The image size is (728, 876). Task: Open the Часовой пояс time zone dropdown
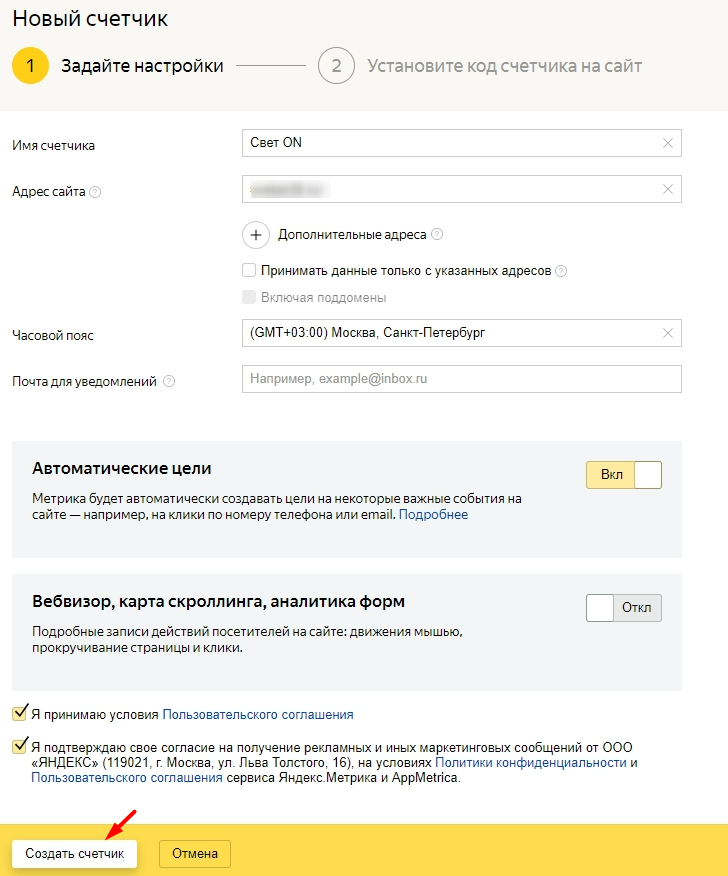pos(450,333)
